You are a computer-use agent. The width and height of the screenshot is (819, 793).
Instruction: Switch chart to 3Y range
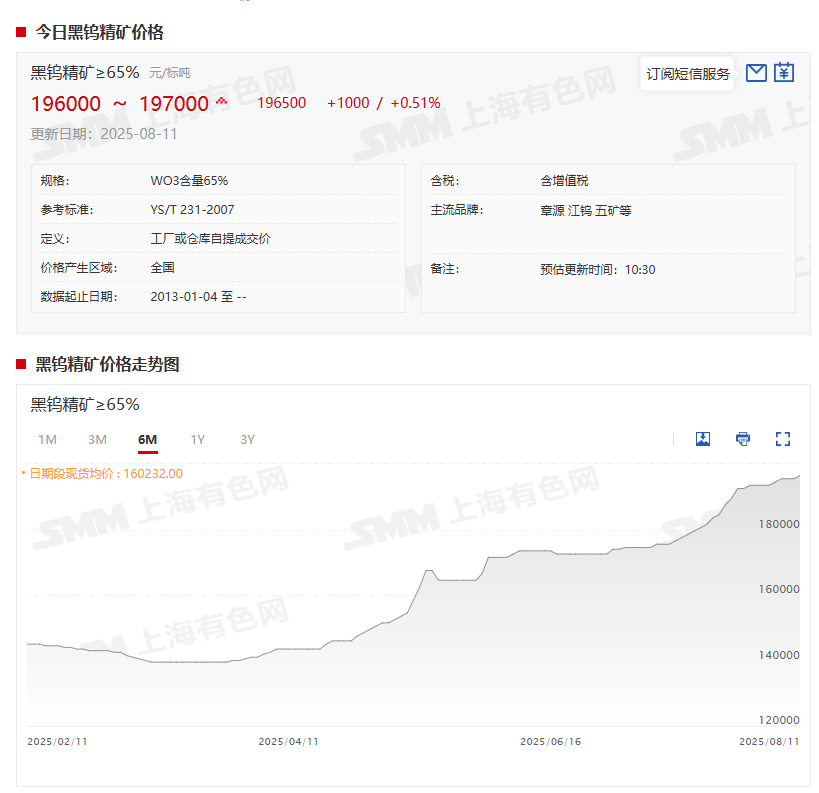pyautogui.click(x=247, y=440)
